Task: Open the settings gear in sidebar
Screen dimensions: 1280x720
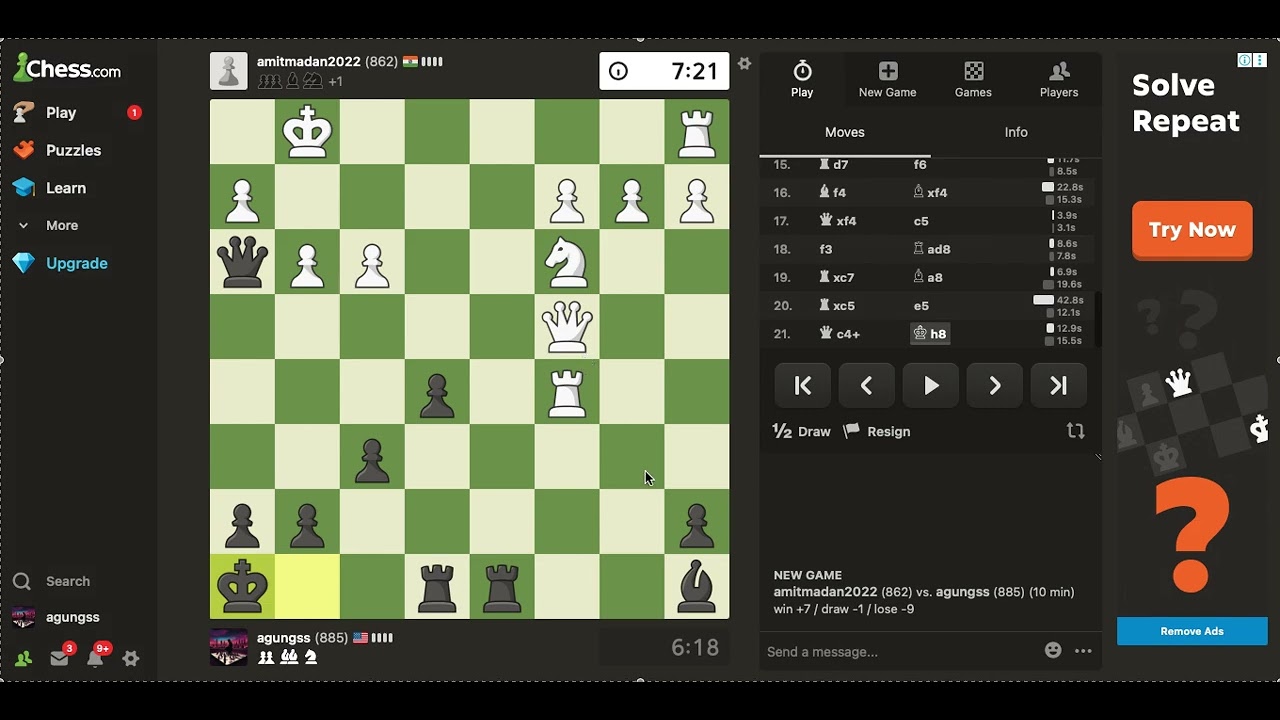Action: click(131, 658)
